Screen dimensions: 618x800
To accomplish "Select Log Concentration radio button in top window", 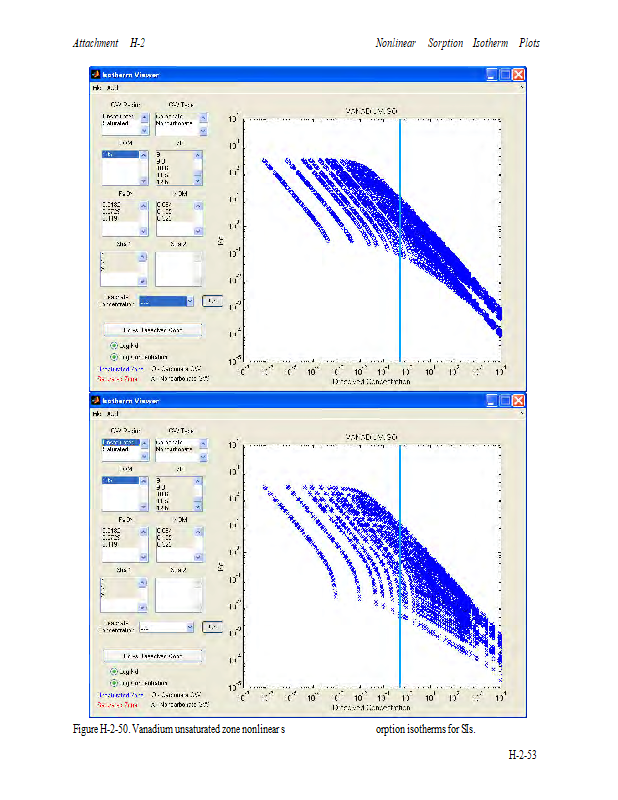I will click(x=114, y=356).
